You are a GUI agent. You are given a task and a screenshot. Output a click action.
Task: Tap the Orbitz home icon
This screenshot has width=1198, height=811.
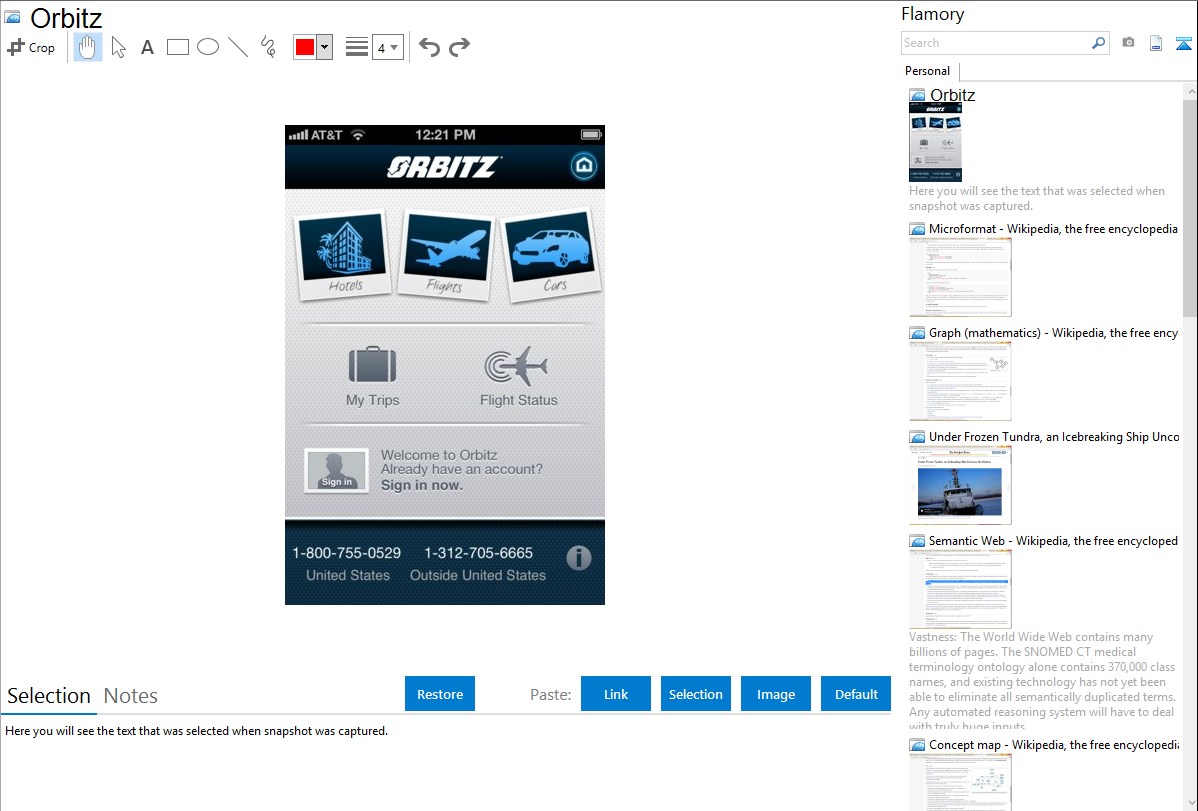click(584, 166)
